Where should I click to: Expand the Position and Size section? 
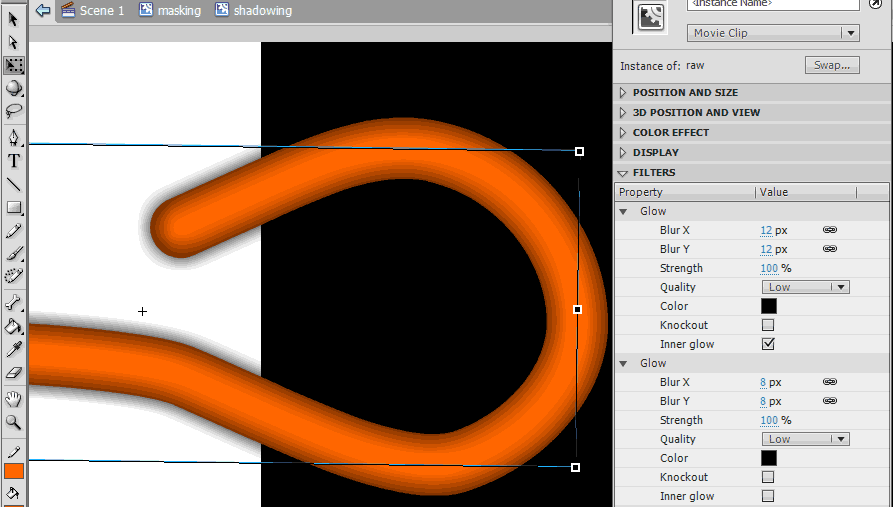pos(622,92)
